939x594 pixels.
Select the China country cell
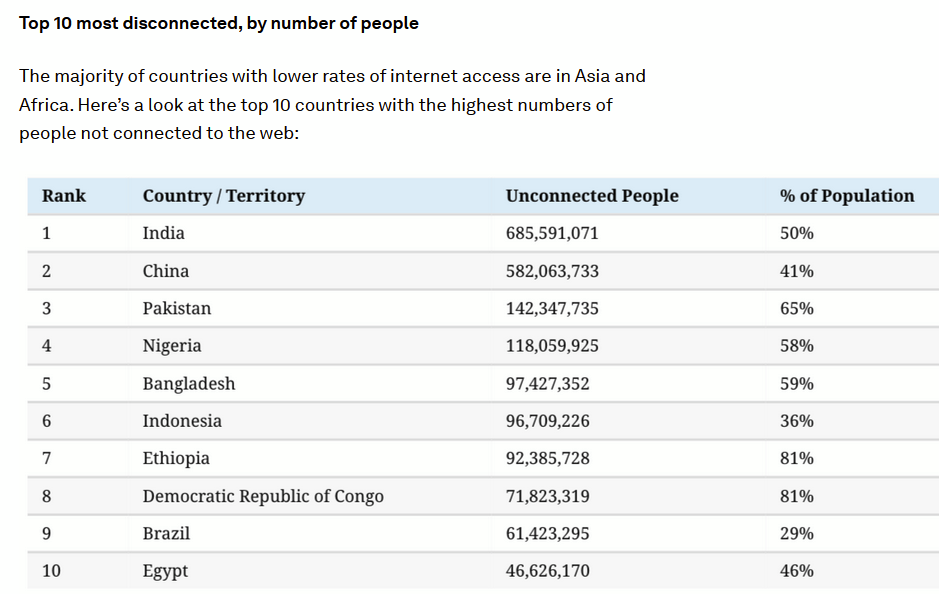point(166,271)
